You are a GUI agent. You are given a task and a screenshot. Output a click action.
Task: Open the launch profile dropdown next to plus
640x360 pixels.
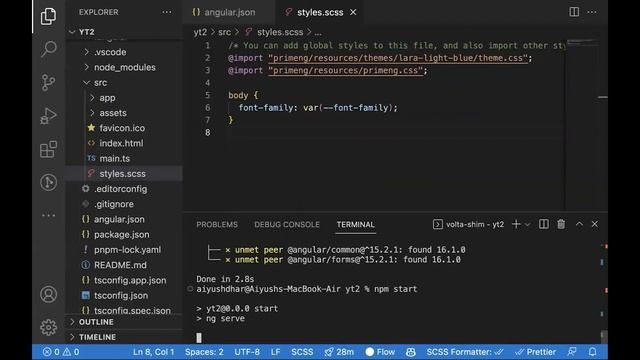pyautogui.click(x=527, y=224)
